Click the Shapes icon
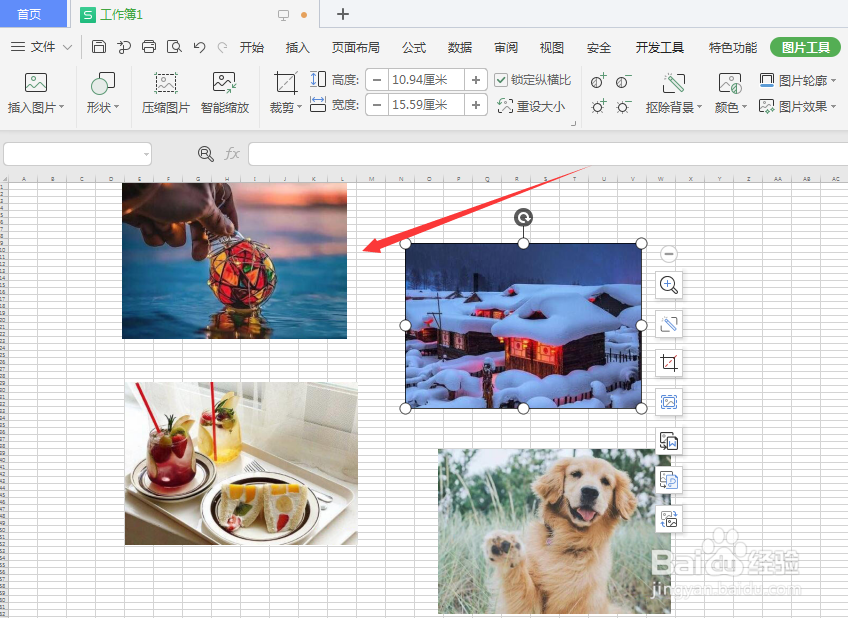 click(103, 83)
